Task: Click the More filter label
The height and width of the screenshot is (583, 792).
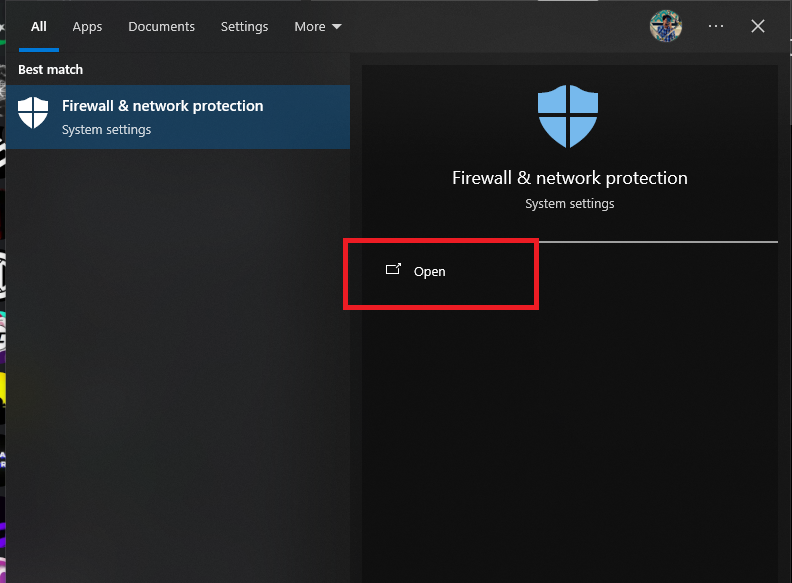Action: coord(309,27)
